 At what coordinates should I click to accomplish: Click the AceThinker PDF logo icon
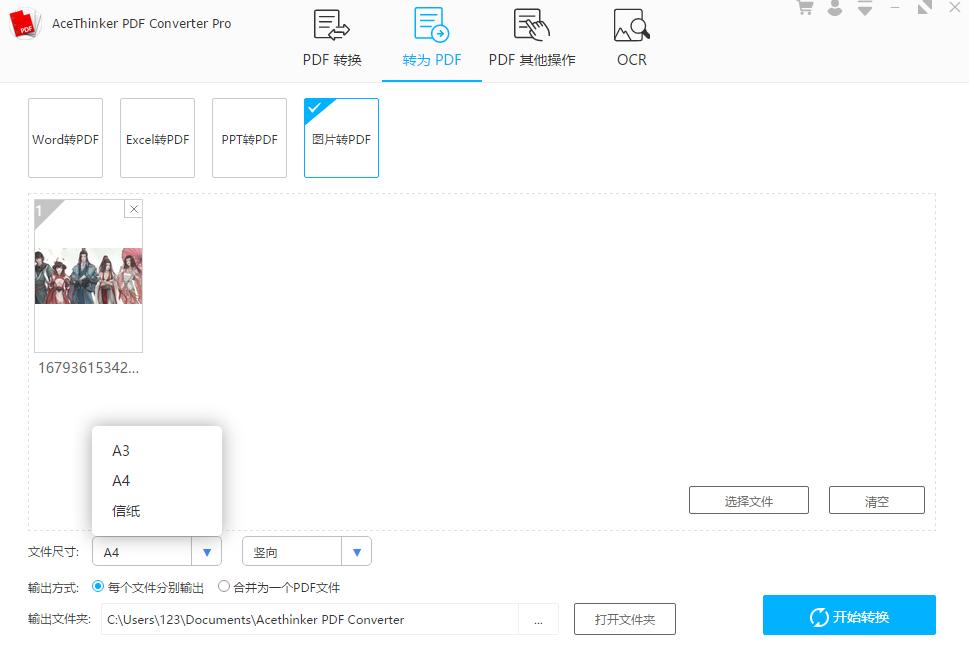(x=24, y=23)
